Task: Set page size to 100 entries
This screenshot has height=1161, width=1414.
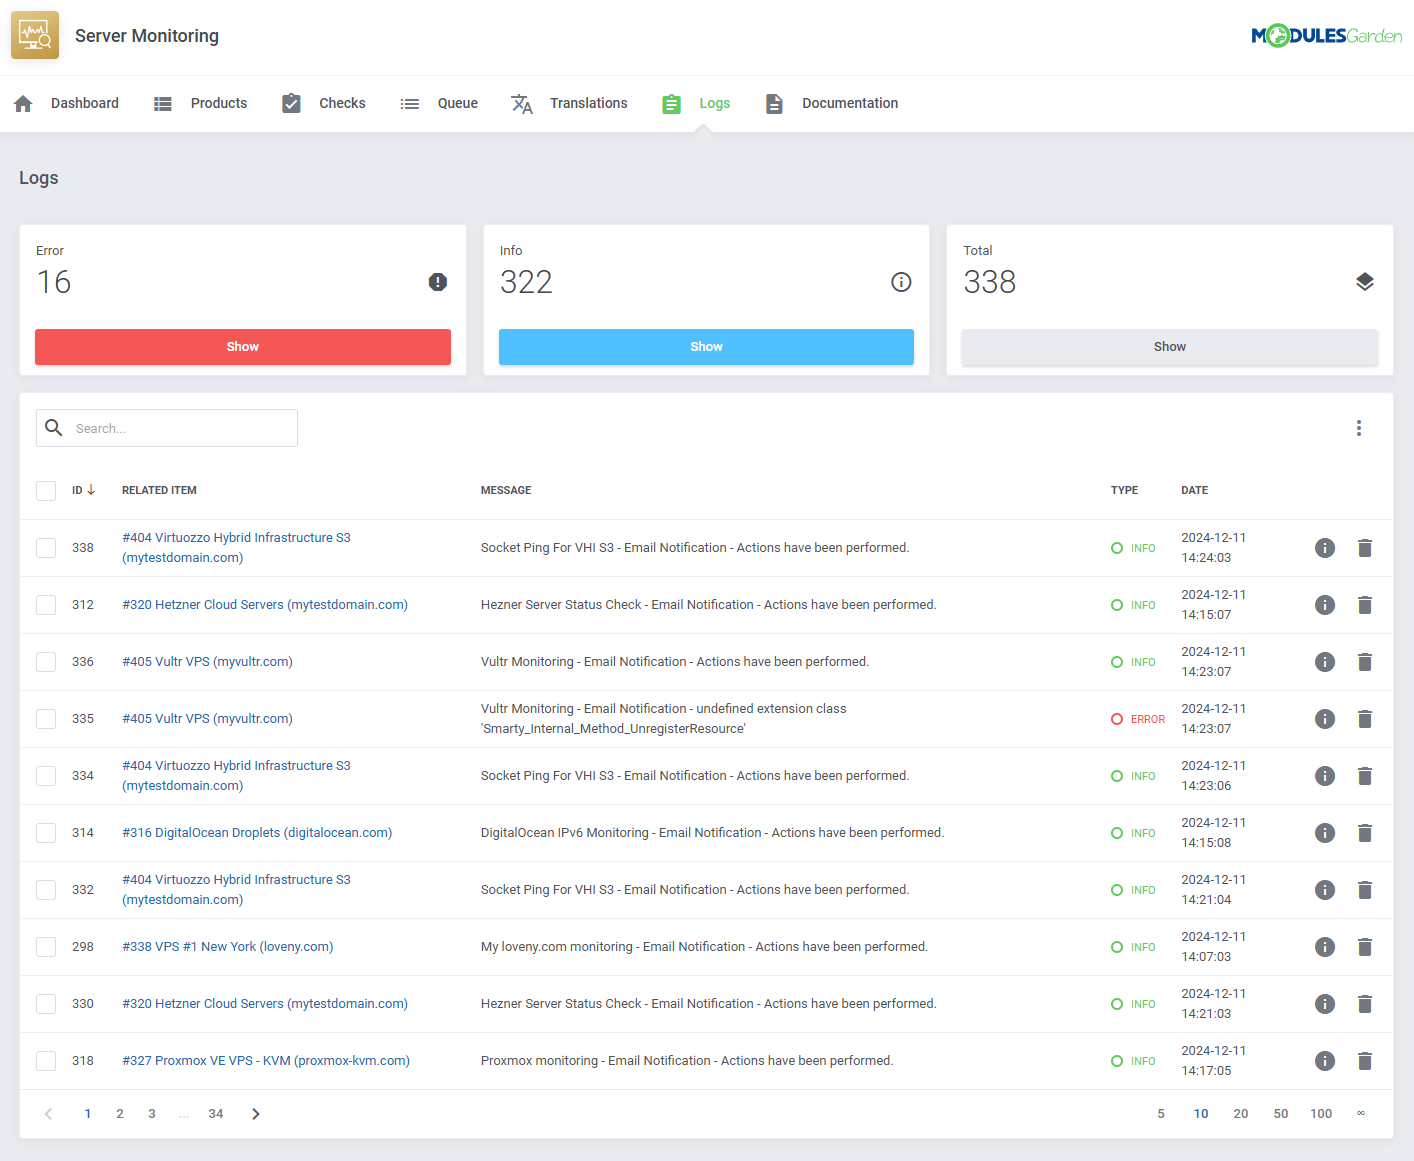Action: [1320, 1113]
